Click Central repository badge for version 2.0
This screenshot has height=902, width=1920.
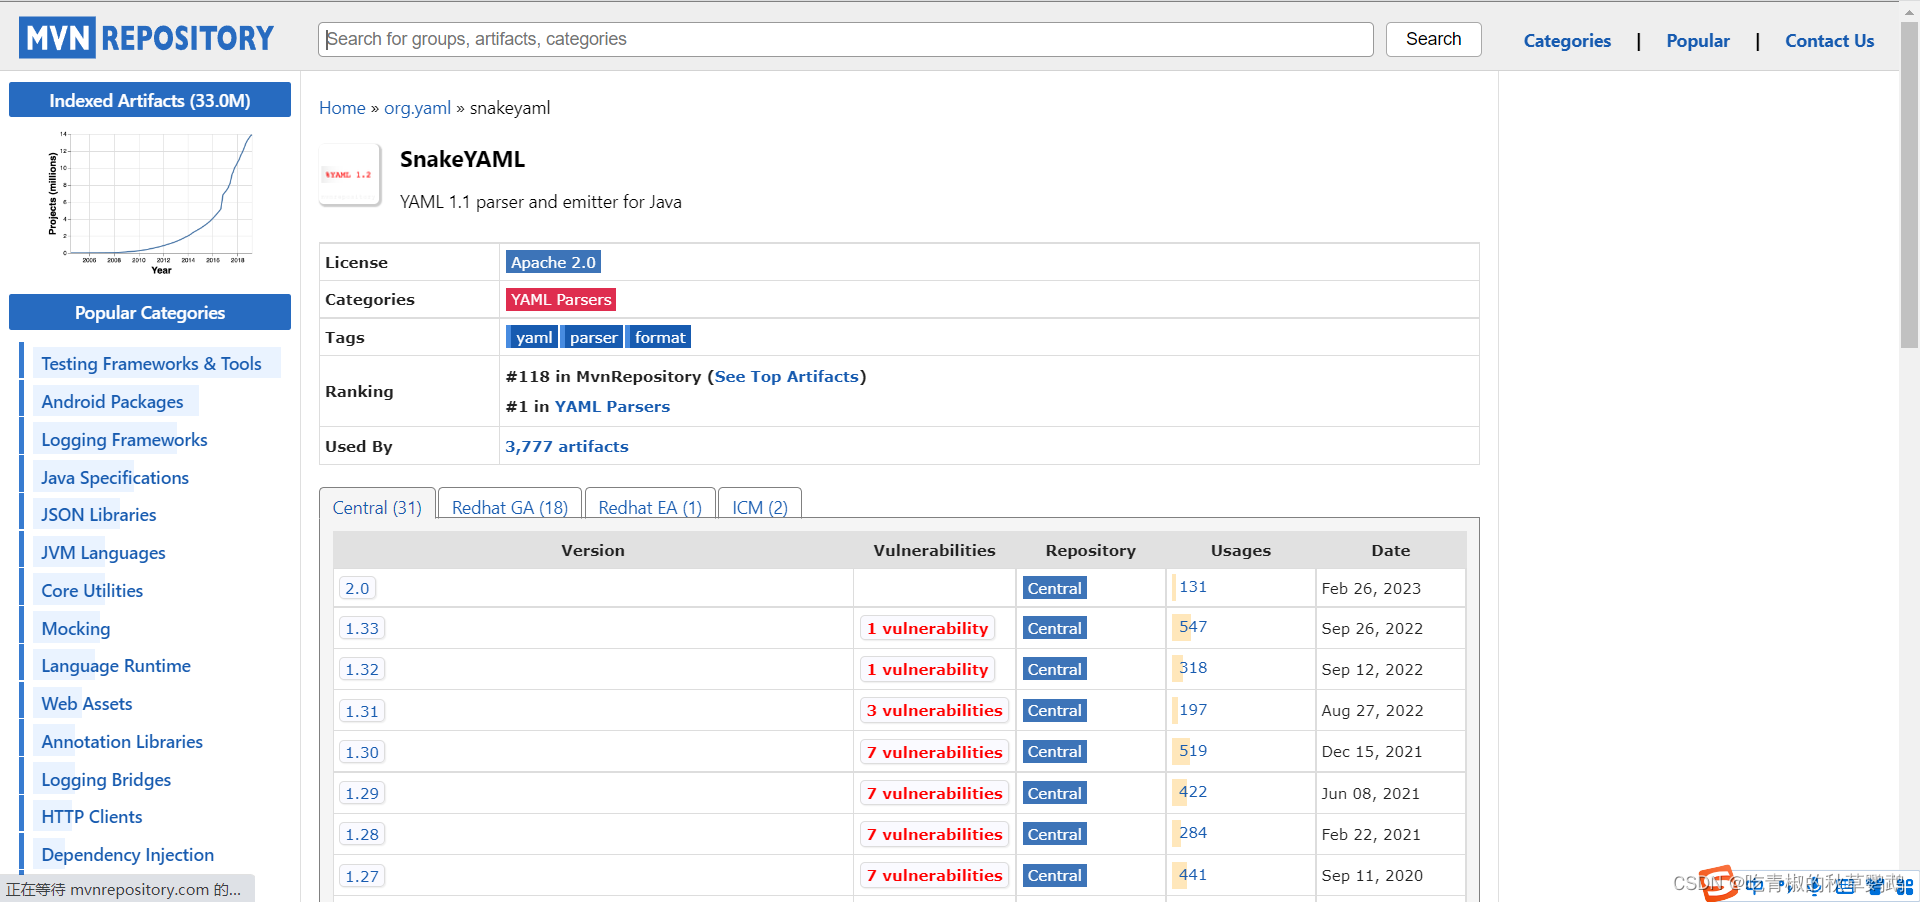point(1054,588)
